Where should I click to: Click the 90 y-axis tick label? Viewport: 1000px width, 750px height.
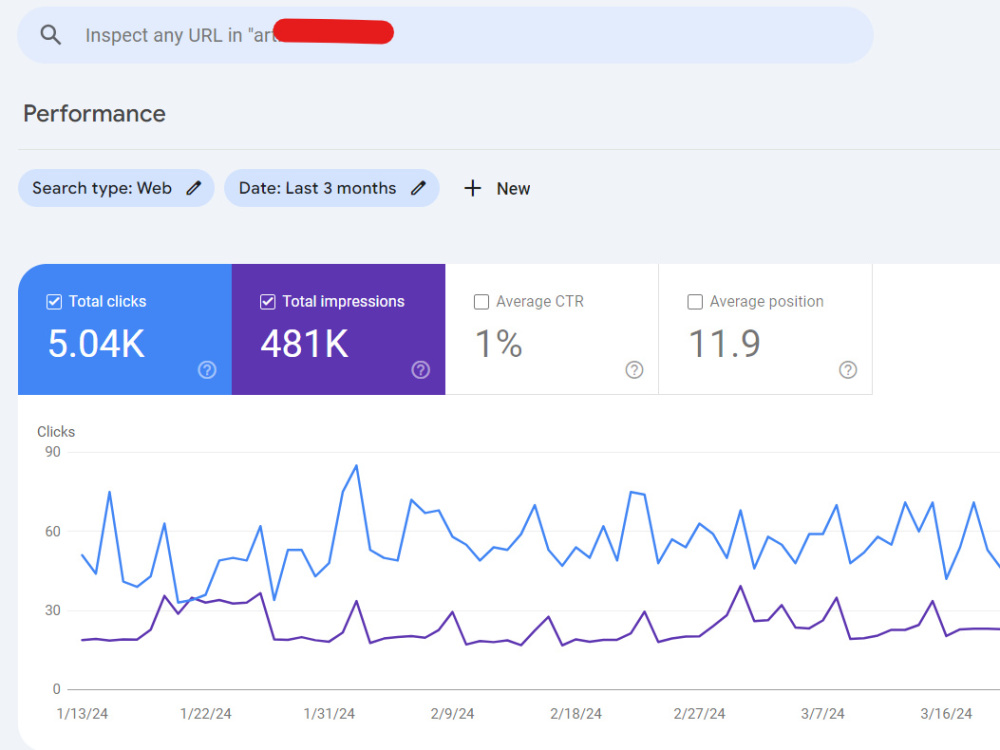(53, 452)
